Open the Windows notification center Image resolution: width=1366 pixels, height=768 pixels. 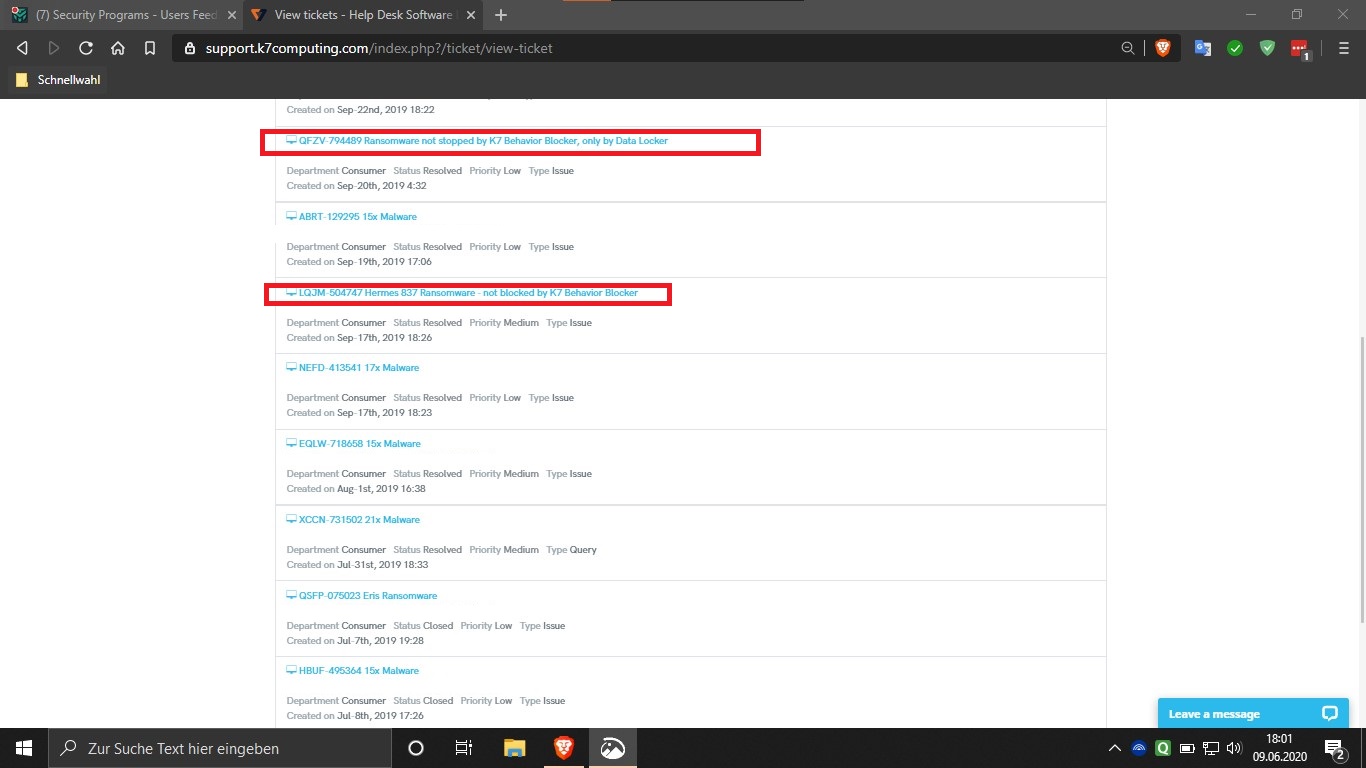[1334, 748]
